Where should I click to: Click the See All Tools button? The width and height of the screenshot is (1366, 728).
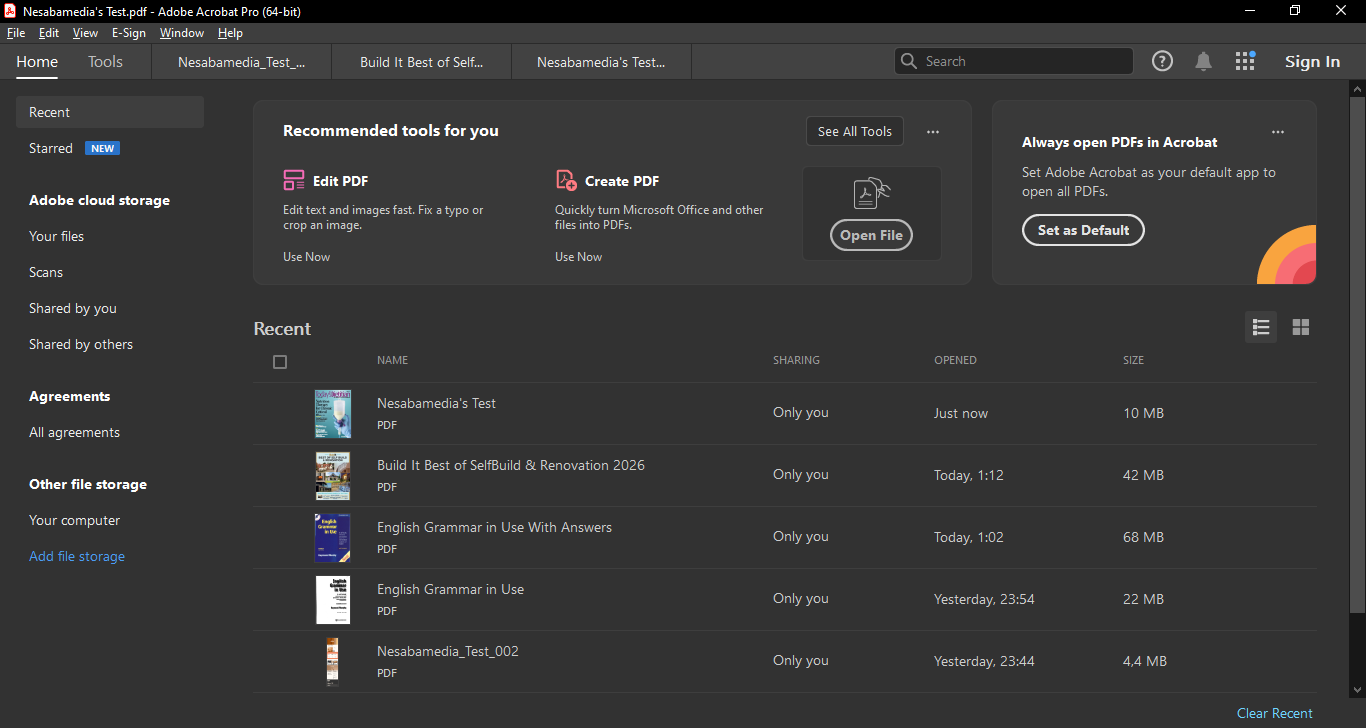tap(854, 131)
